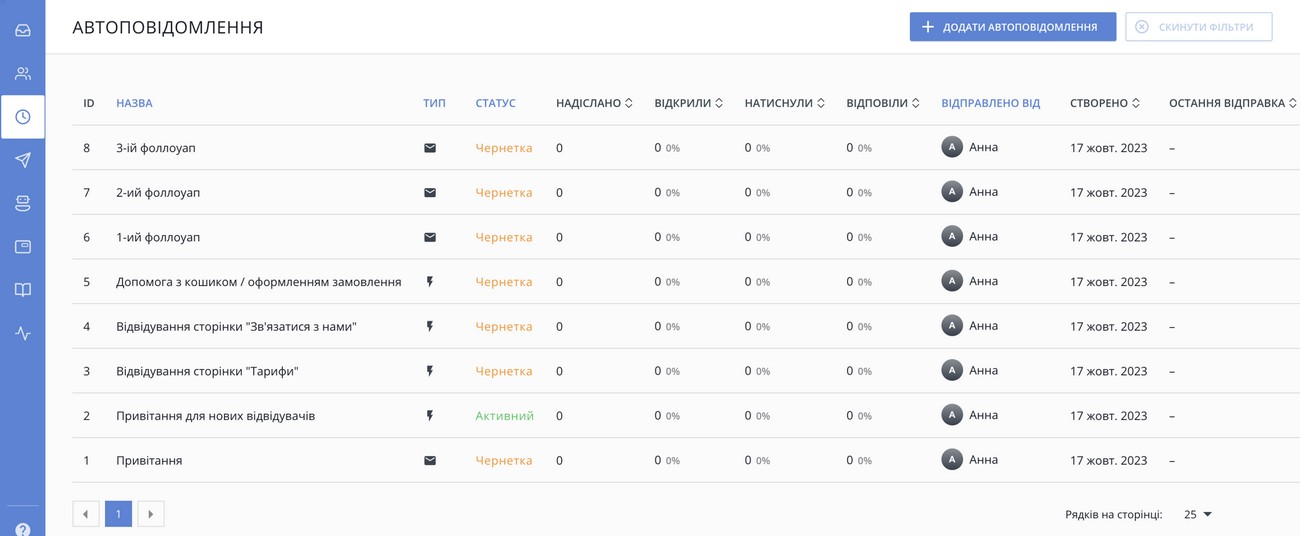The image size is (1300, 536).
Task: Filter by Тип column header
Action: (434, 103)
